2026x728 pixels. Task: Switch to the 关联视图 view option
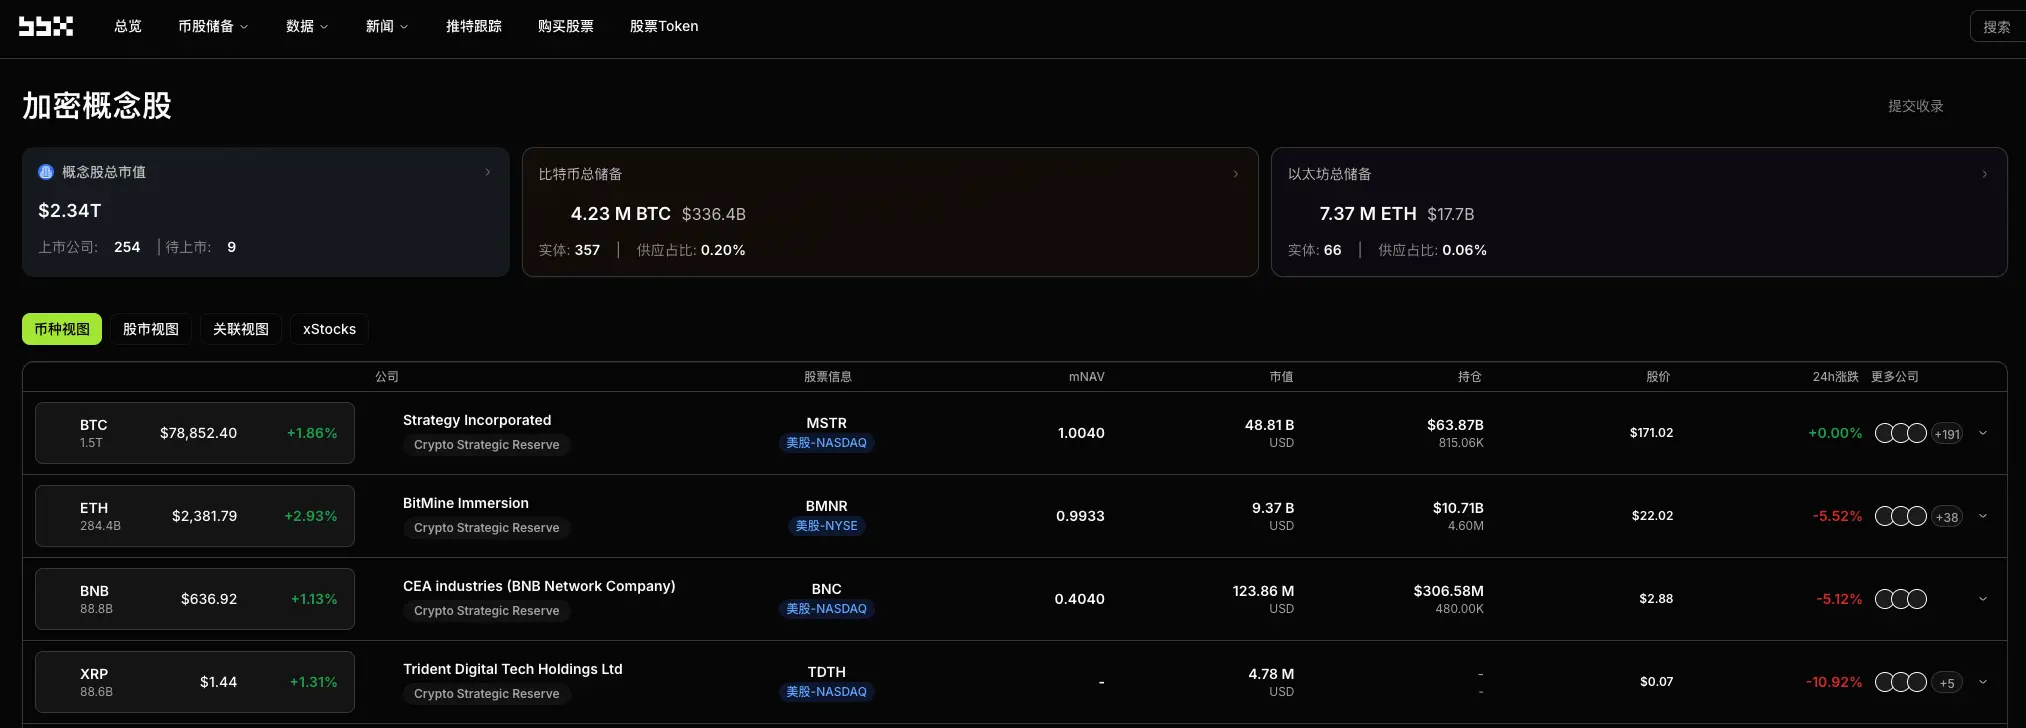click(240, 328)
